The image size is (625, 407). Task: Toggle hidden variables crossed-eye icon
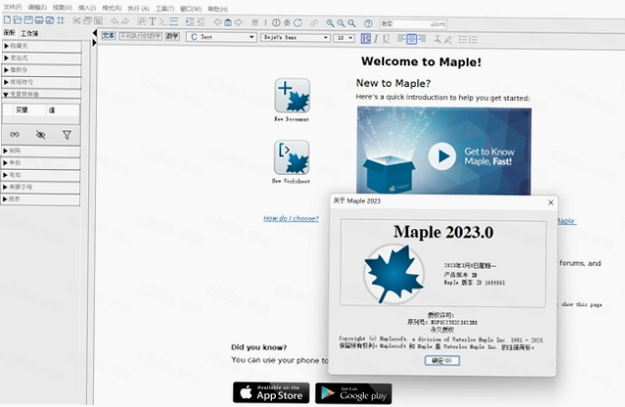41,135
